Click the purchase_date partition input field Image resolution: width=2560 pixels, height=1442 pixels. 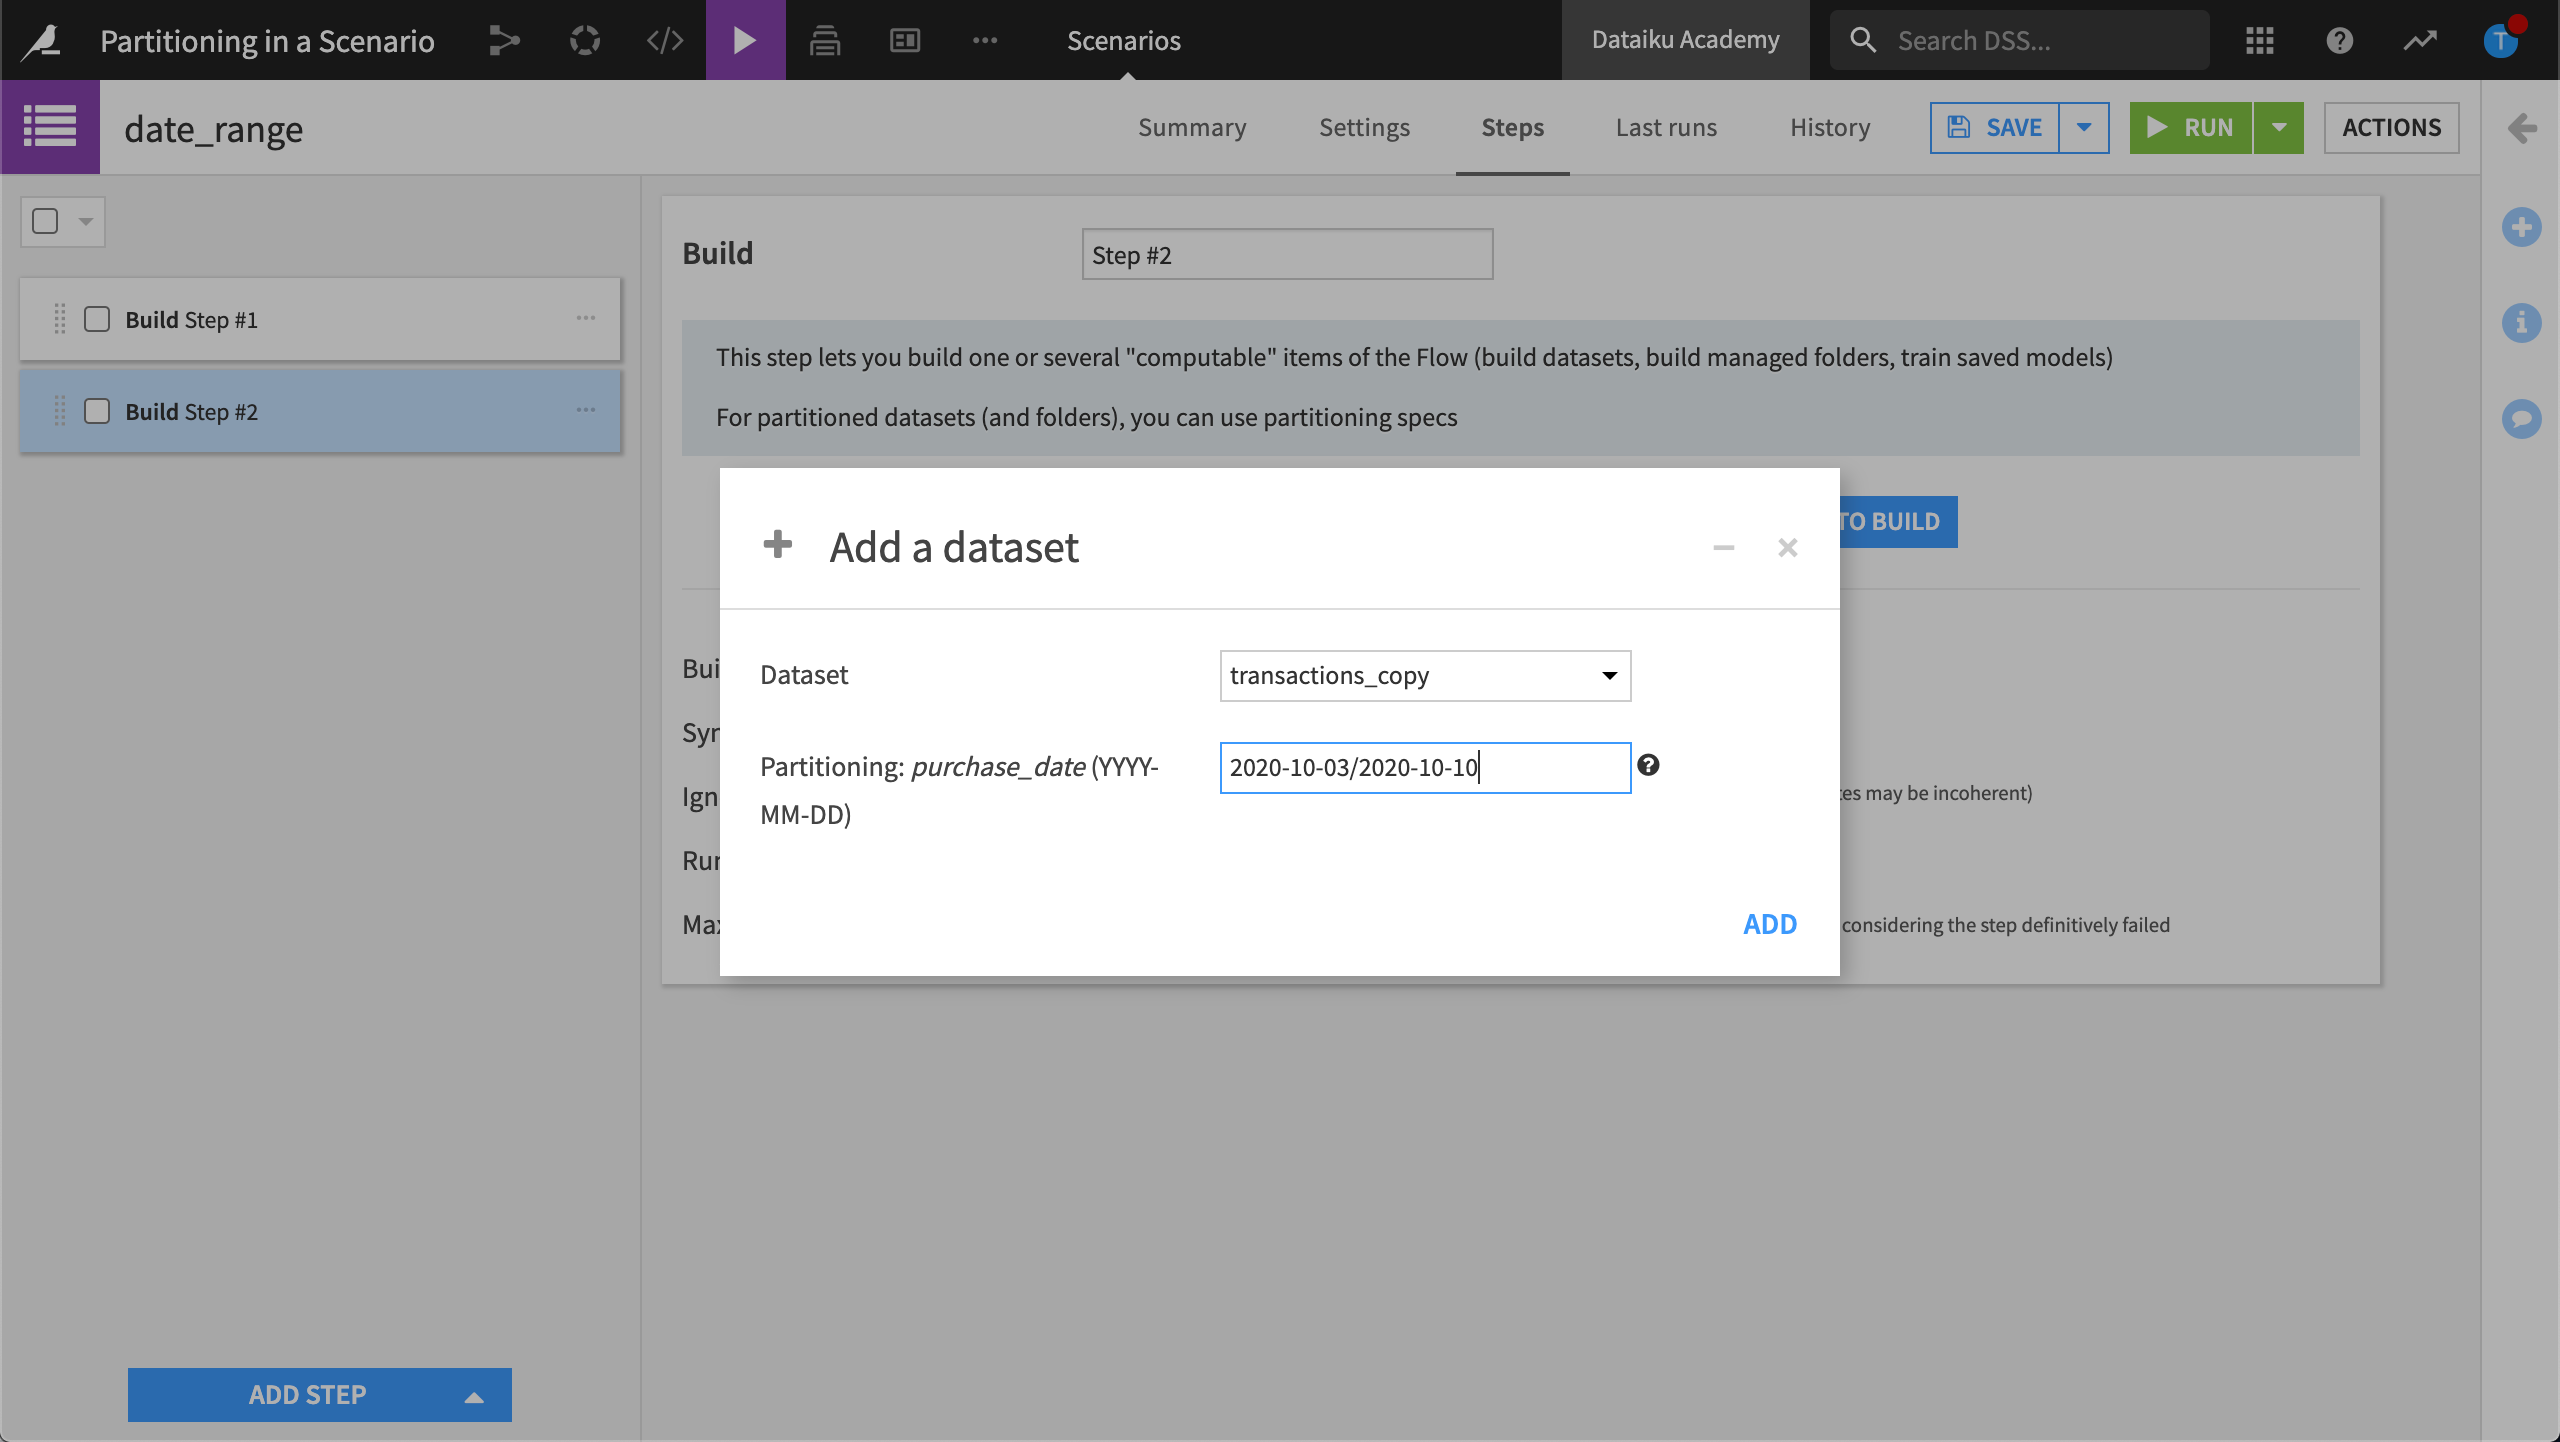click(x=1424, y=767)
